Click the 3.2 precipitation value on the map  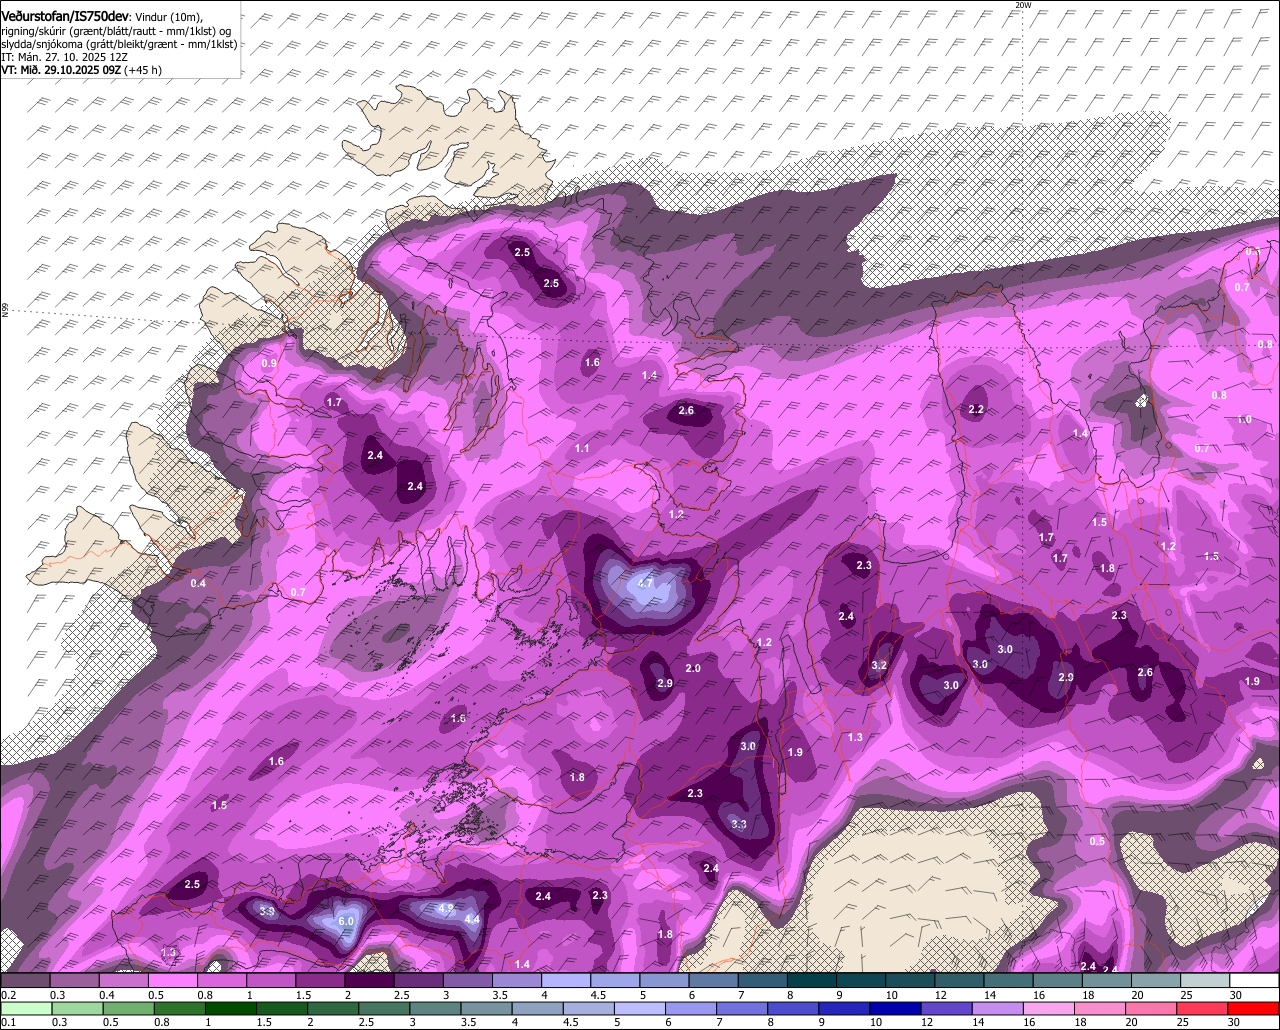(x=879, y=665)
